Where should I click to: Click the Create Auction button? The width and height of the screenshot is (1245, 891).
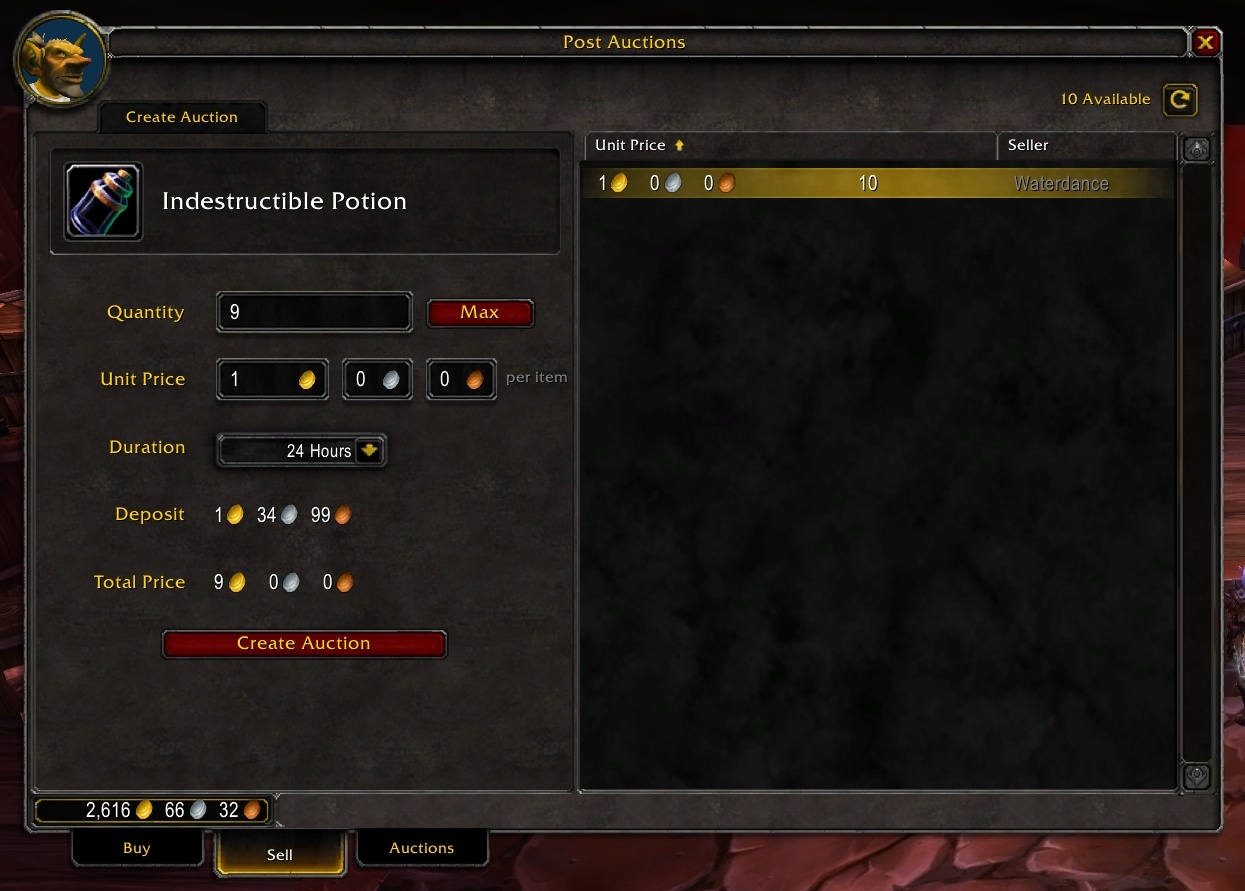click(304, 643)
